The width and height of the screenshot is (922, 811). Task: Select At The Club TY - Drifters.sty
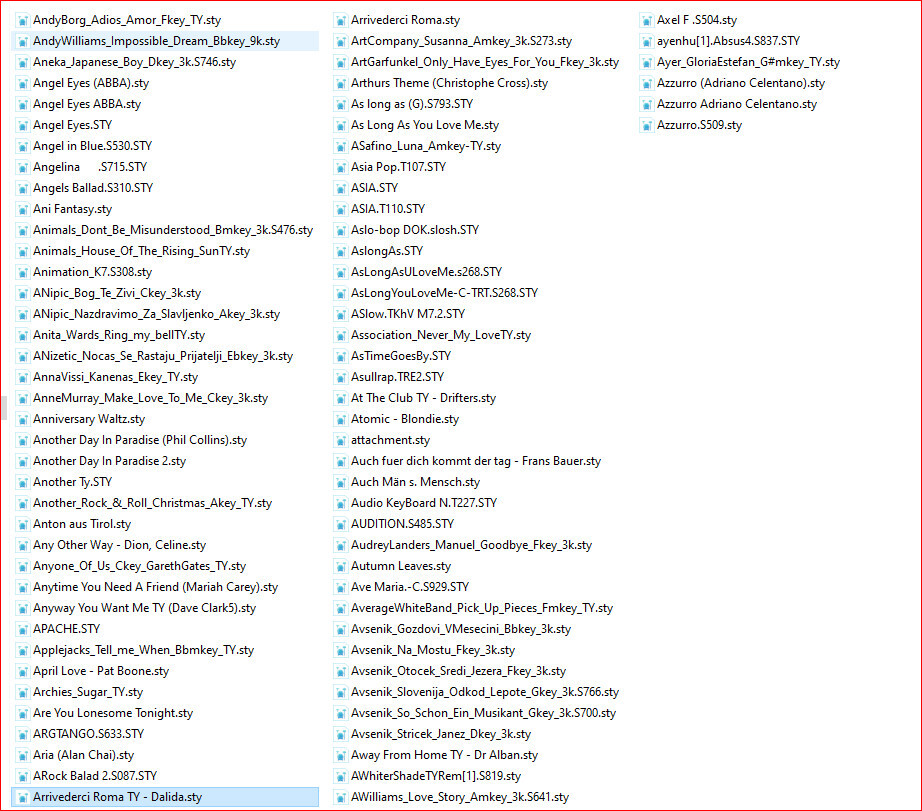[x=423, y=399]
